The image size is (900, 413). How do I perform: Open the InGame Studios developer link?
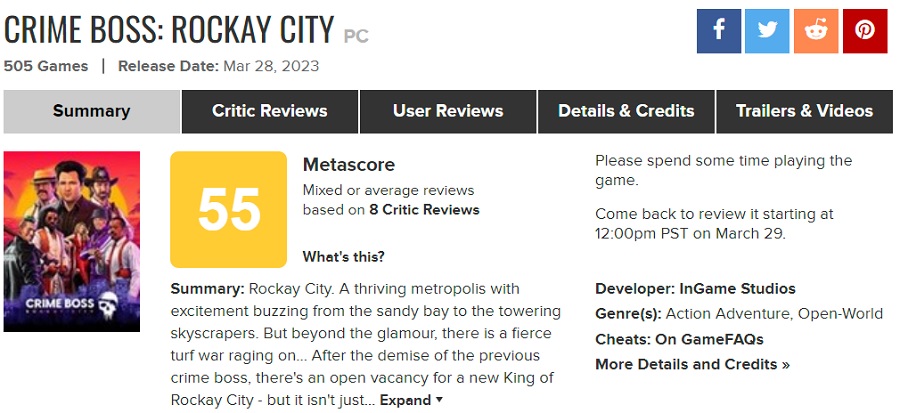click(737, 289)
